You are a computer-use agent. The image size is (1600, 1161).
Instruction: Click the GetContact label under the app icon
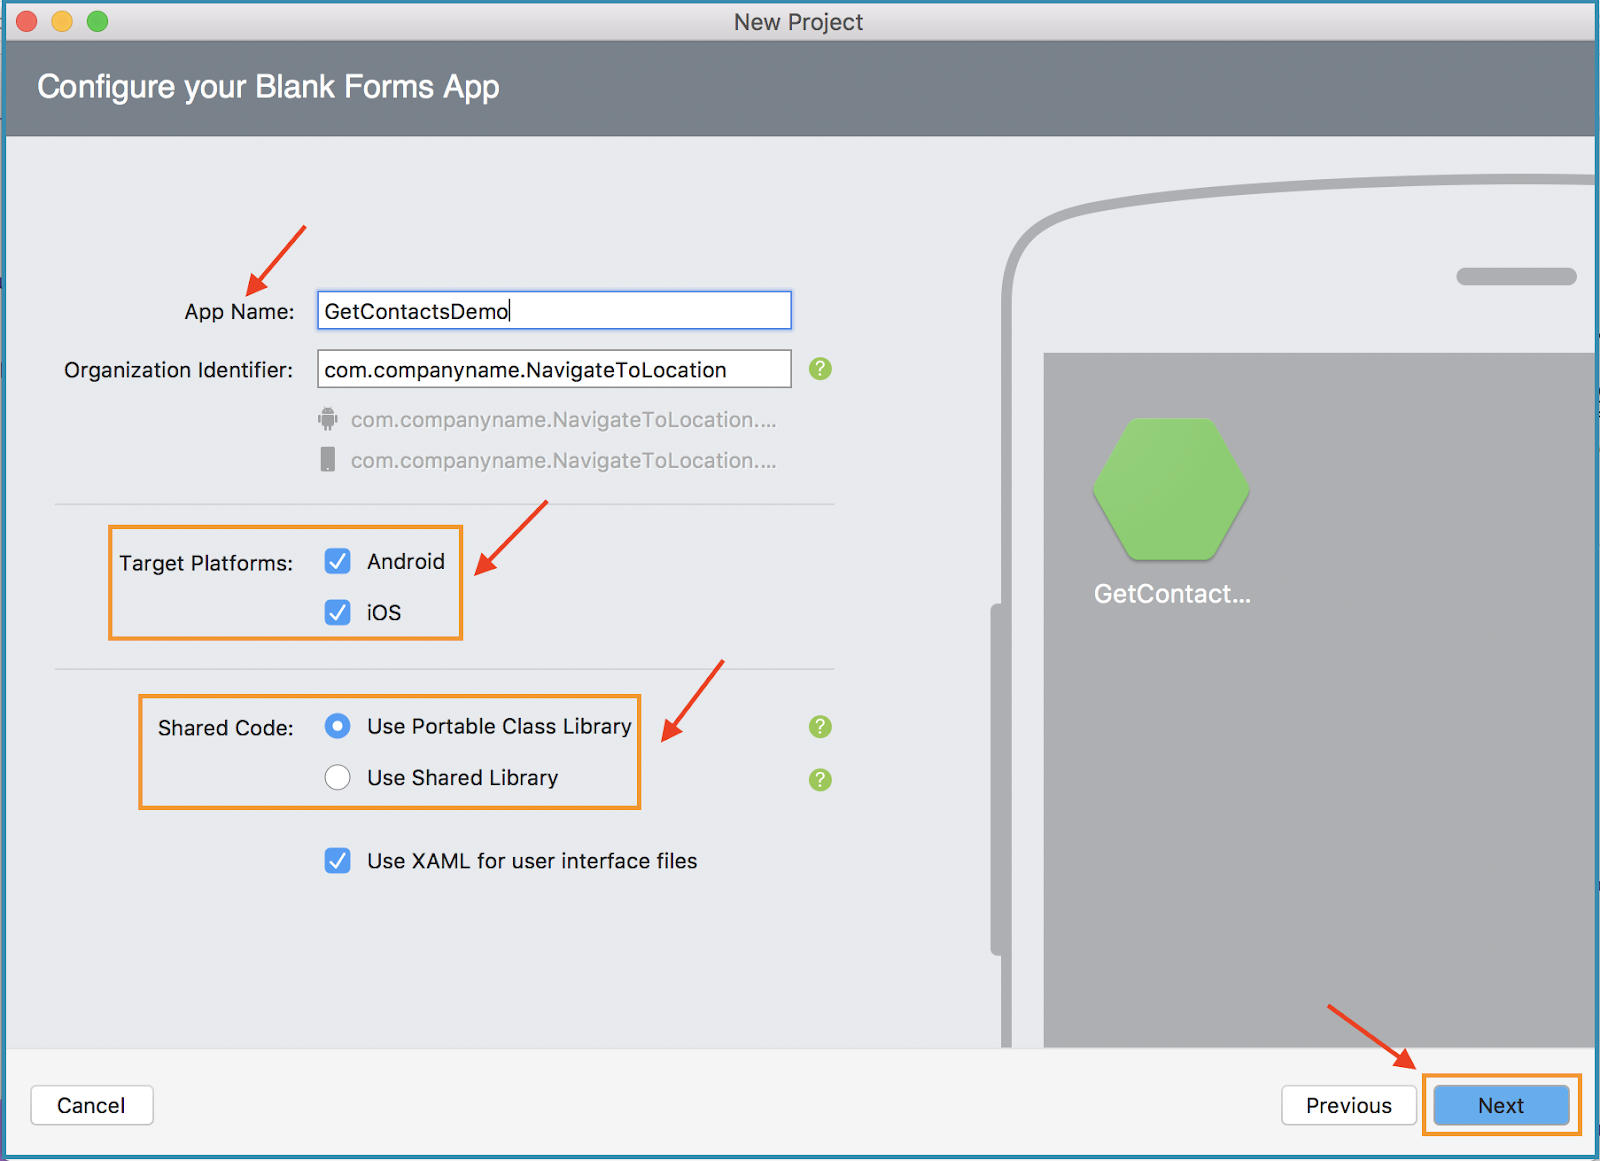pos(1171,593)
